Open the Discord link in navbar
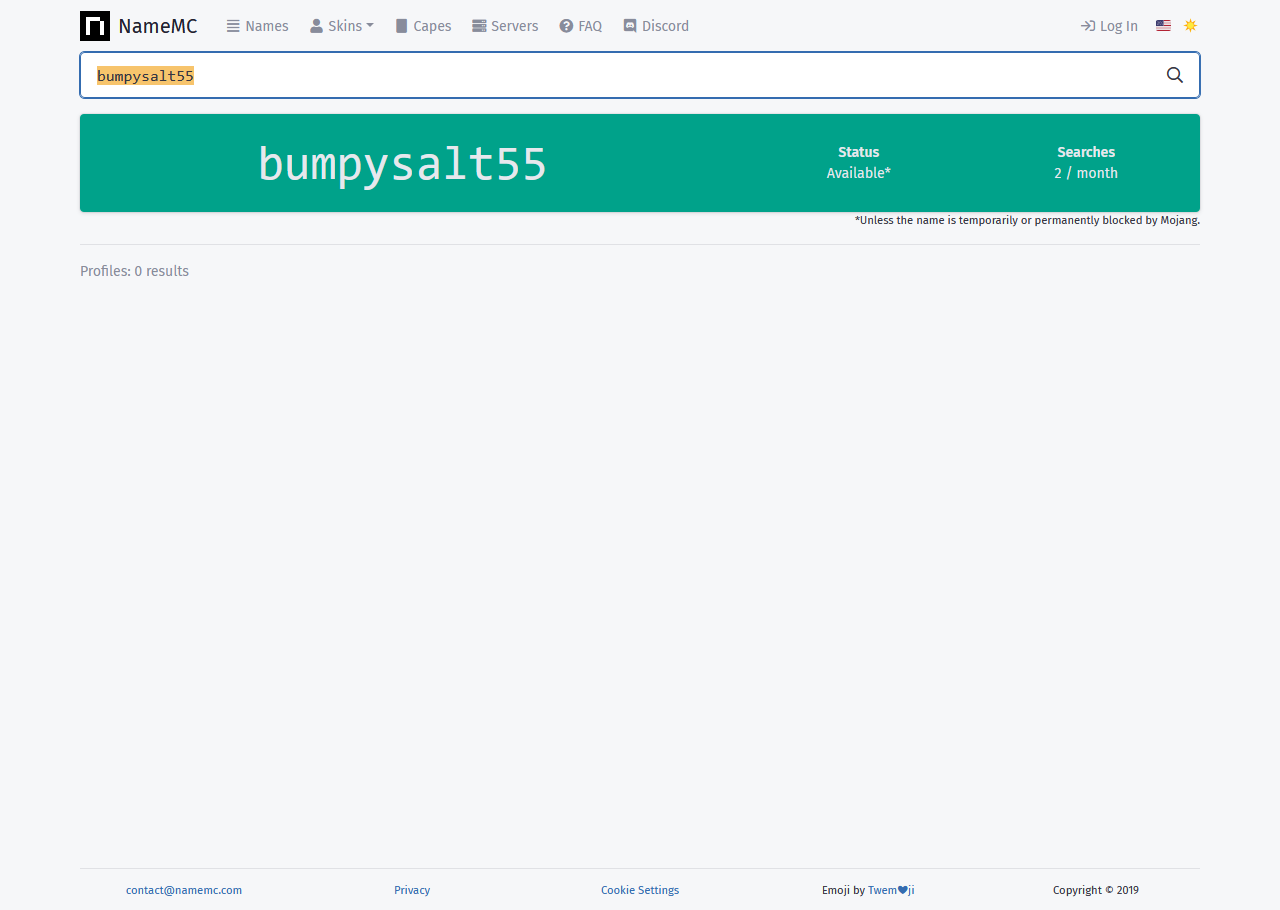Screen dimensions: 1280x910 (656, 26)
